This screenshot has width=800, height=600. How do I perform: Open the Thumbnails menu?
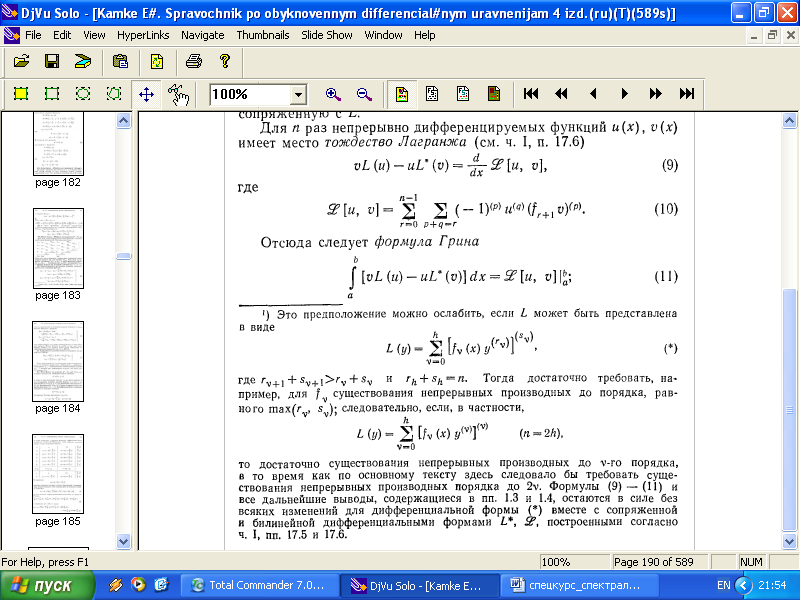coord(263,35)
